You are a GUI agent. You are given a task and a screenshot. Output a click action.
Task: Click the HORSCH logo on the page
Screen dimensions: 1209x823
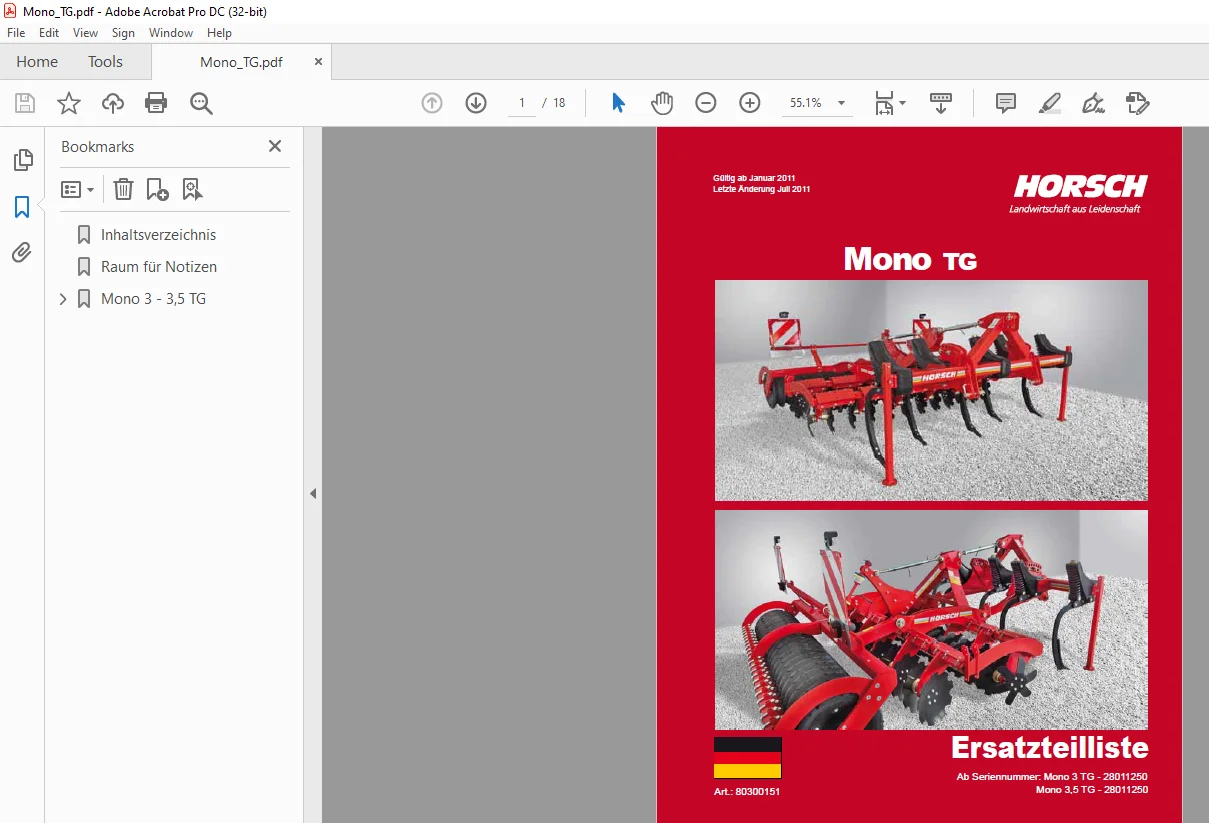point(1080,186)
